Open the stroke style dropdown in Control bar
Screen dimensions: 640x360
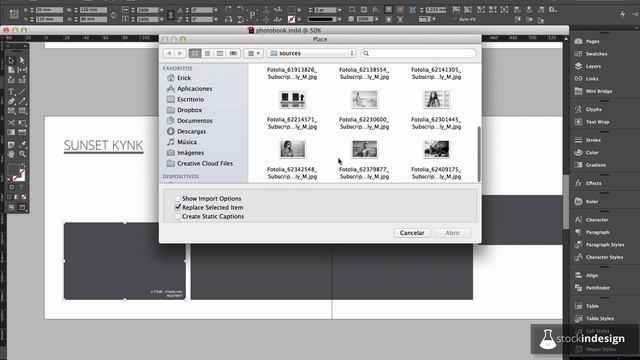pos(339,19)
